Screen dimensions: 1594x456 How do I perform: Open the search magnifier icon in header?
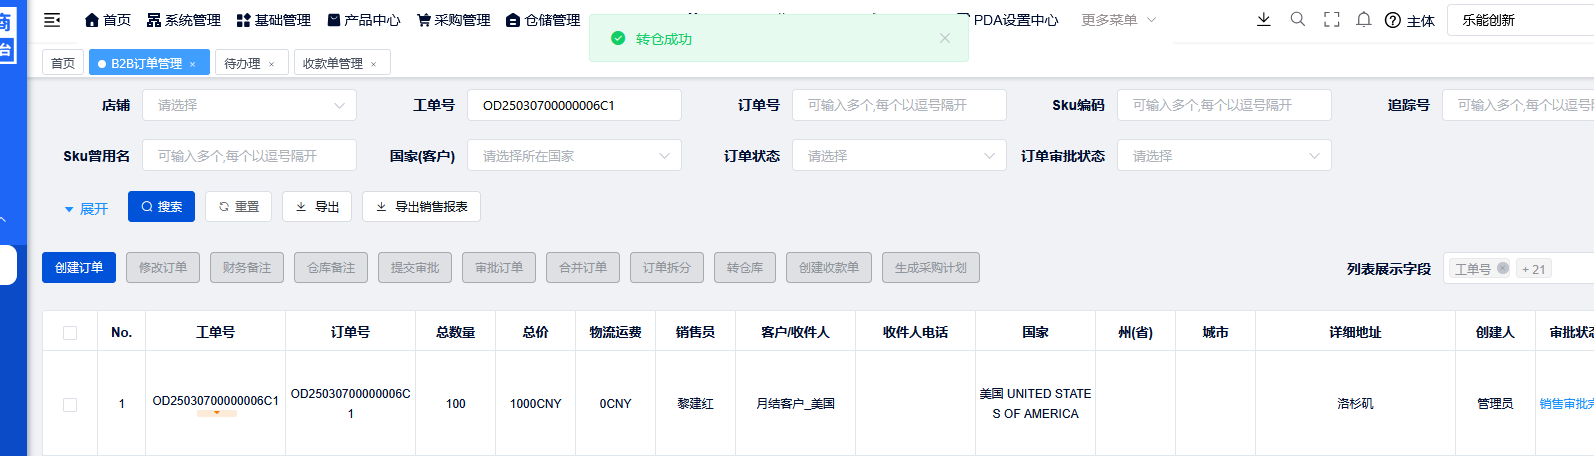coord(1298,19)
